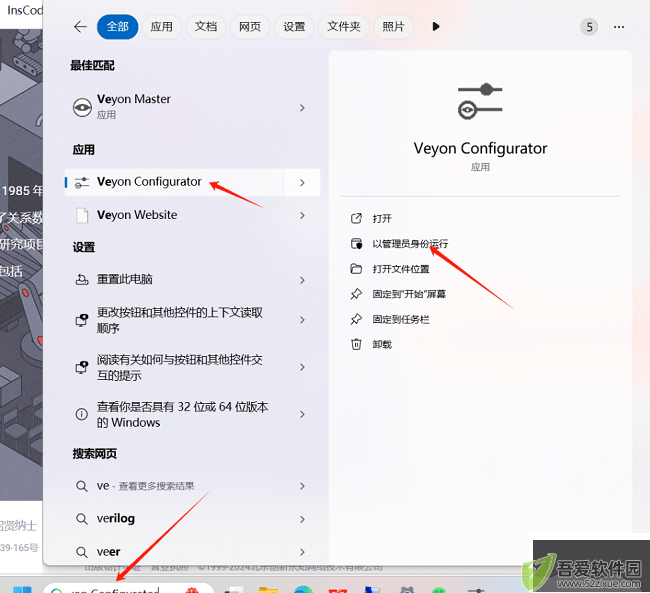This screenshot has height=593, width=650.
Task: Show more filters with the play arrow
Action: point(436,27)
